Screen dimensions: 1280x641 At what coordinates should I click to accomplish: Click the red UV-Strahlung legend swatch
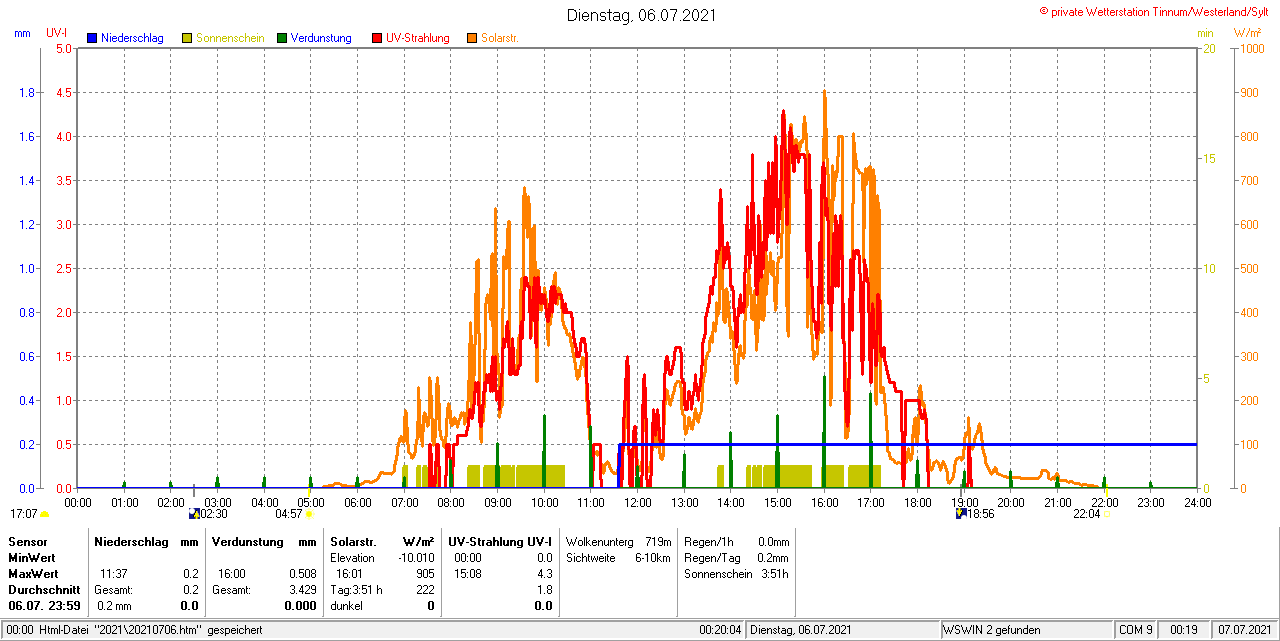coord(377,38)
